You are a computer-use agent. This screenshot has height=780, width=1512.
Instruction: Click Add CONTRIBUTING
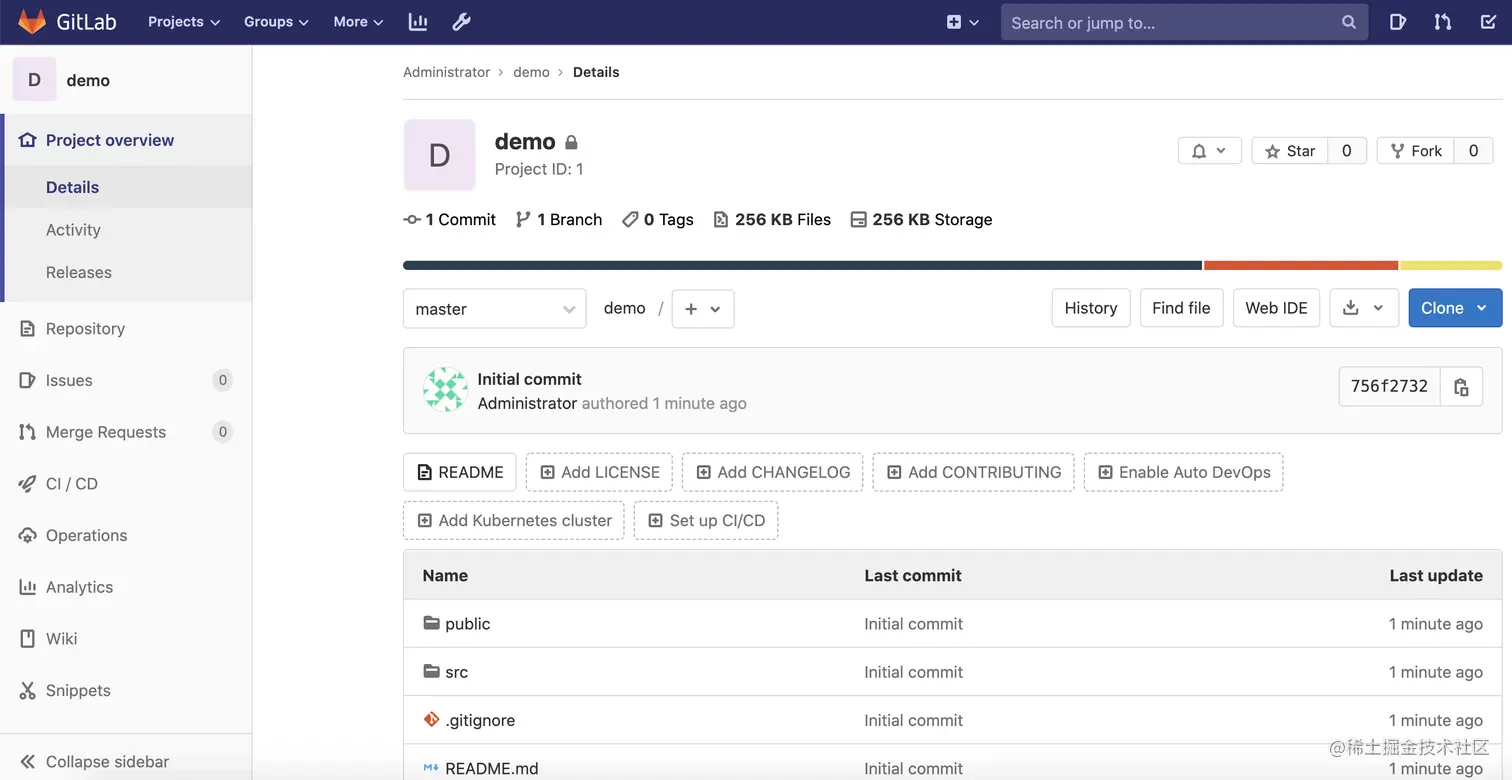pyautogui.click(x=974, y=472)
